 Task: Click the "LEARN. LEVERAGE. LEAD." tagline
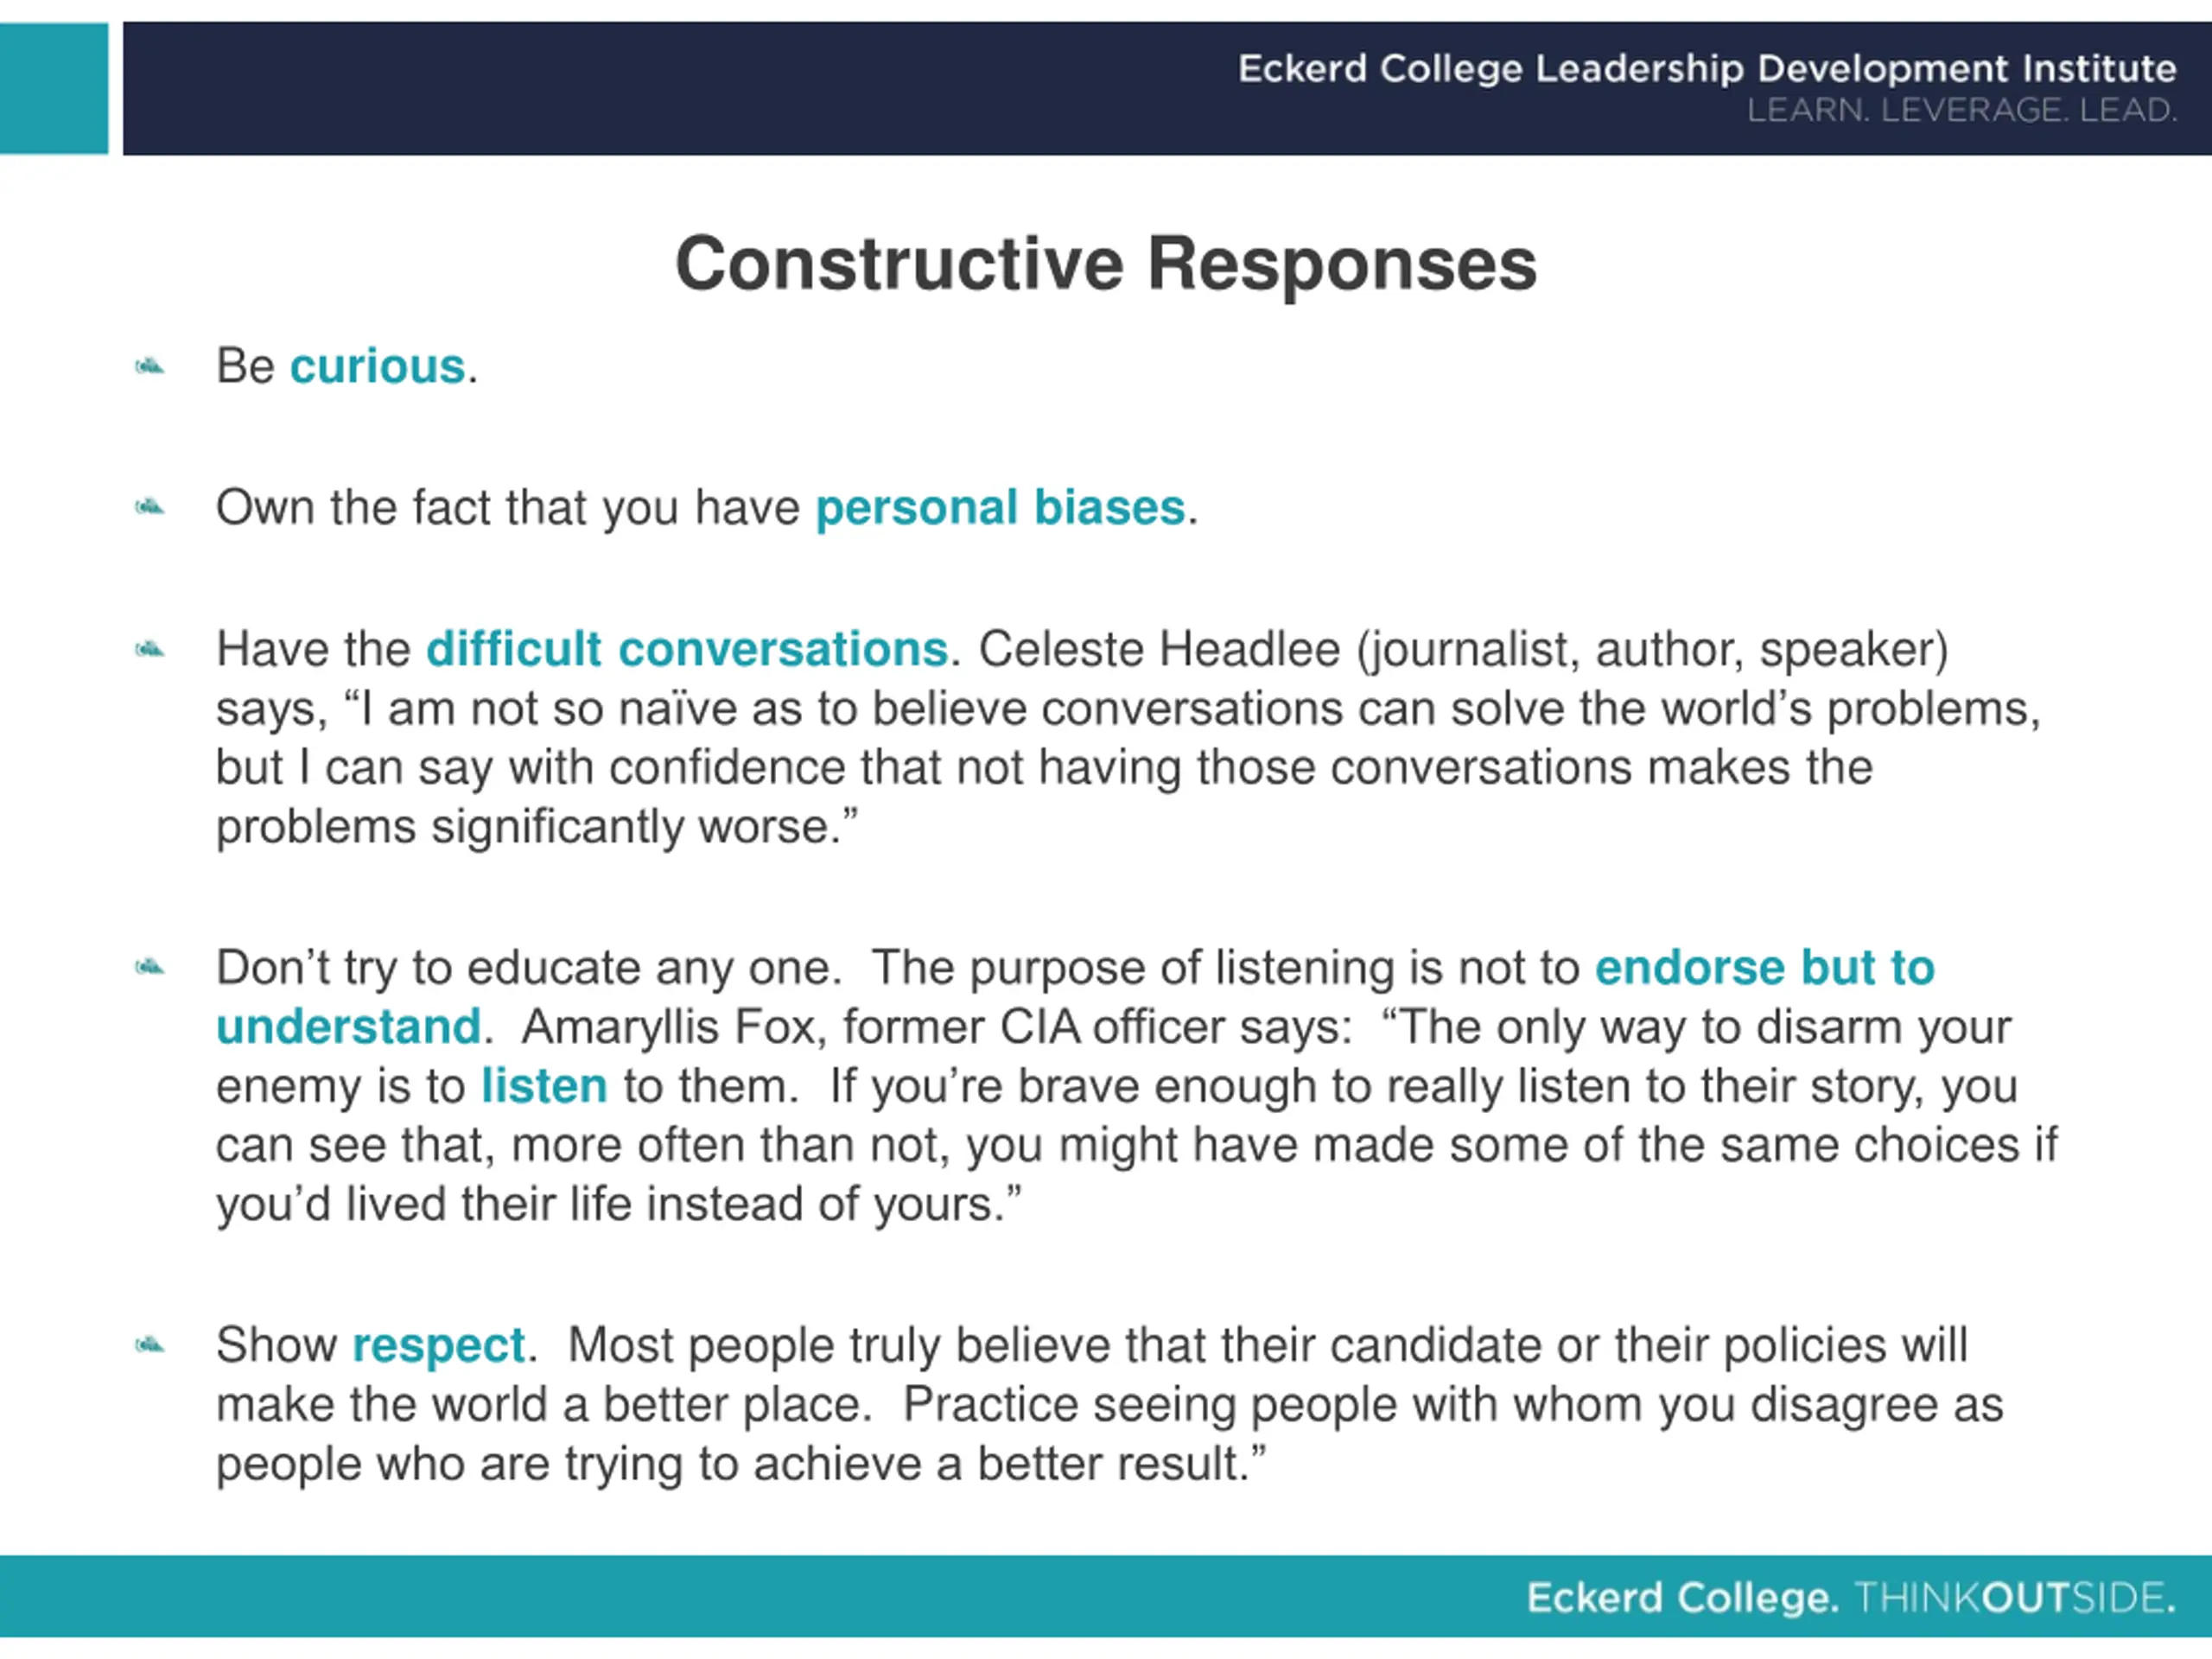click(x=1962, y=110)
